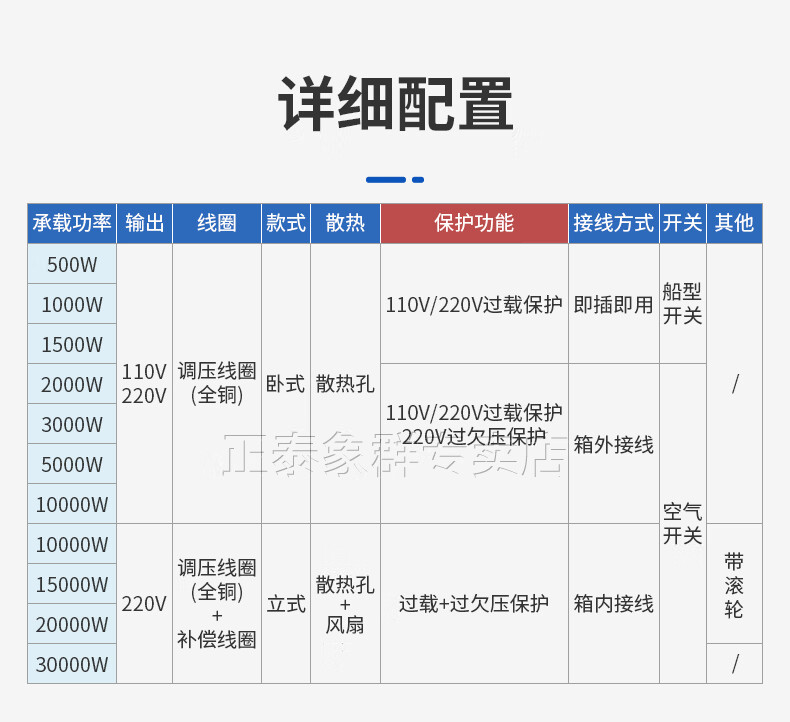The width and height of the screenshot is (790, 722).
Task: Select the 船型开关 switch cell
Action: [x=682, y=304]
